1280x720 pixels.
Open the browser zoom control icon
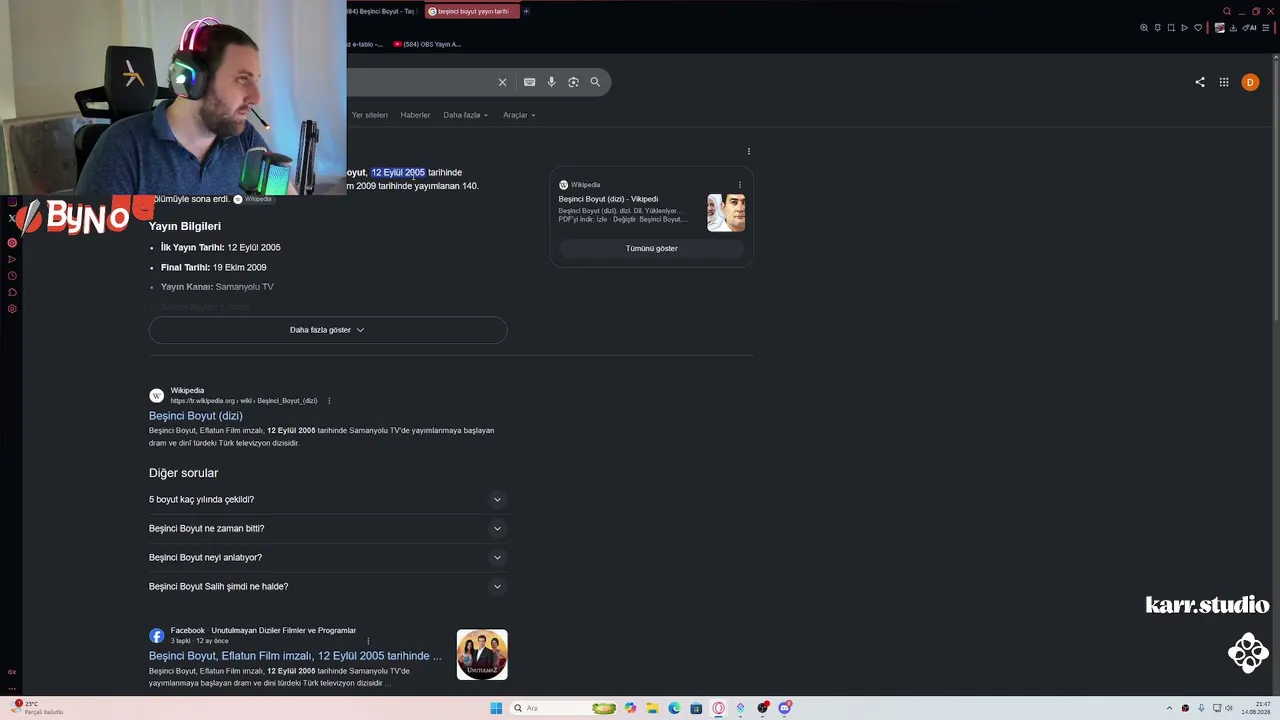1144,28
